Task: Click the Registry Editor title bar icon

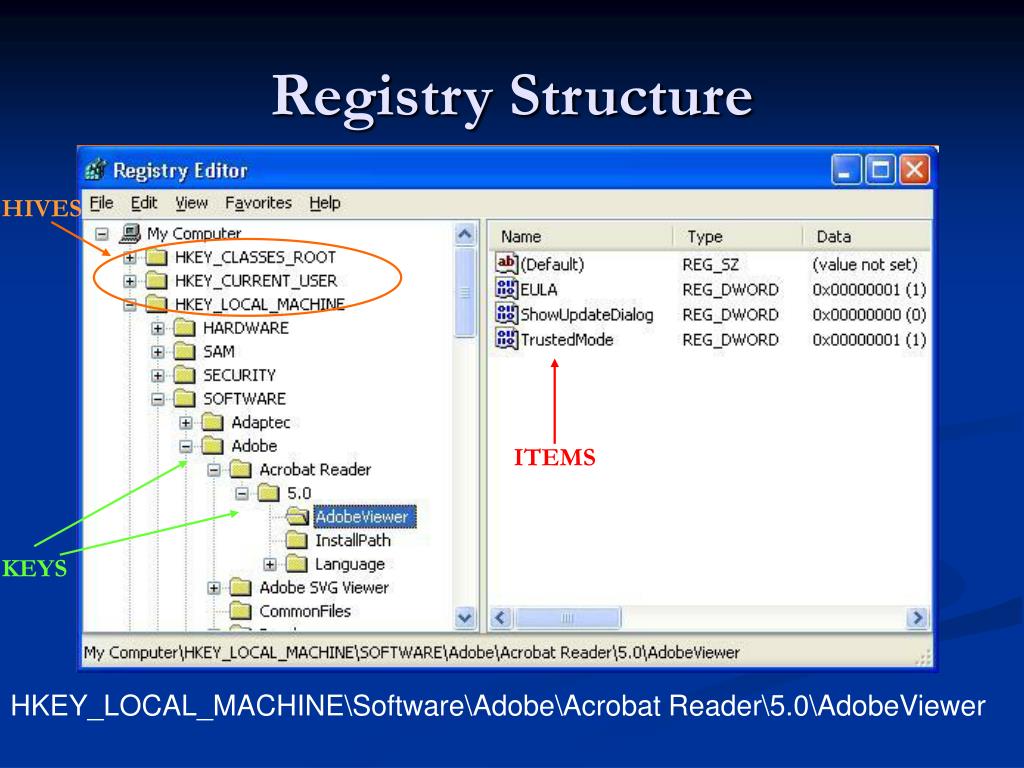Action: pos(96,170)
